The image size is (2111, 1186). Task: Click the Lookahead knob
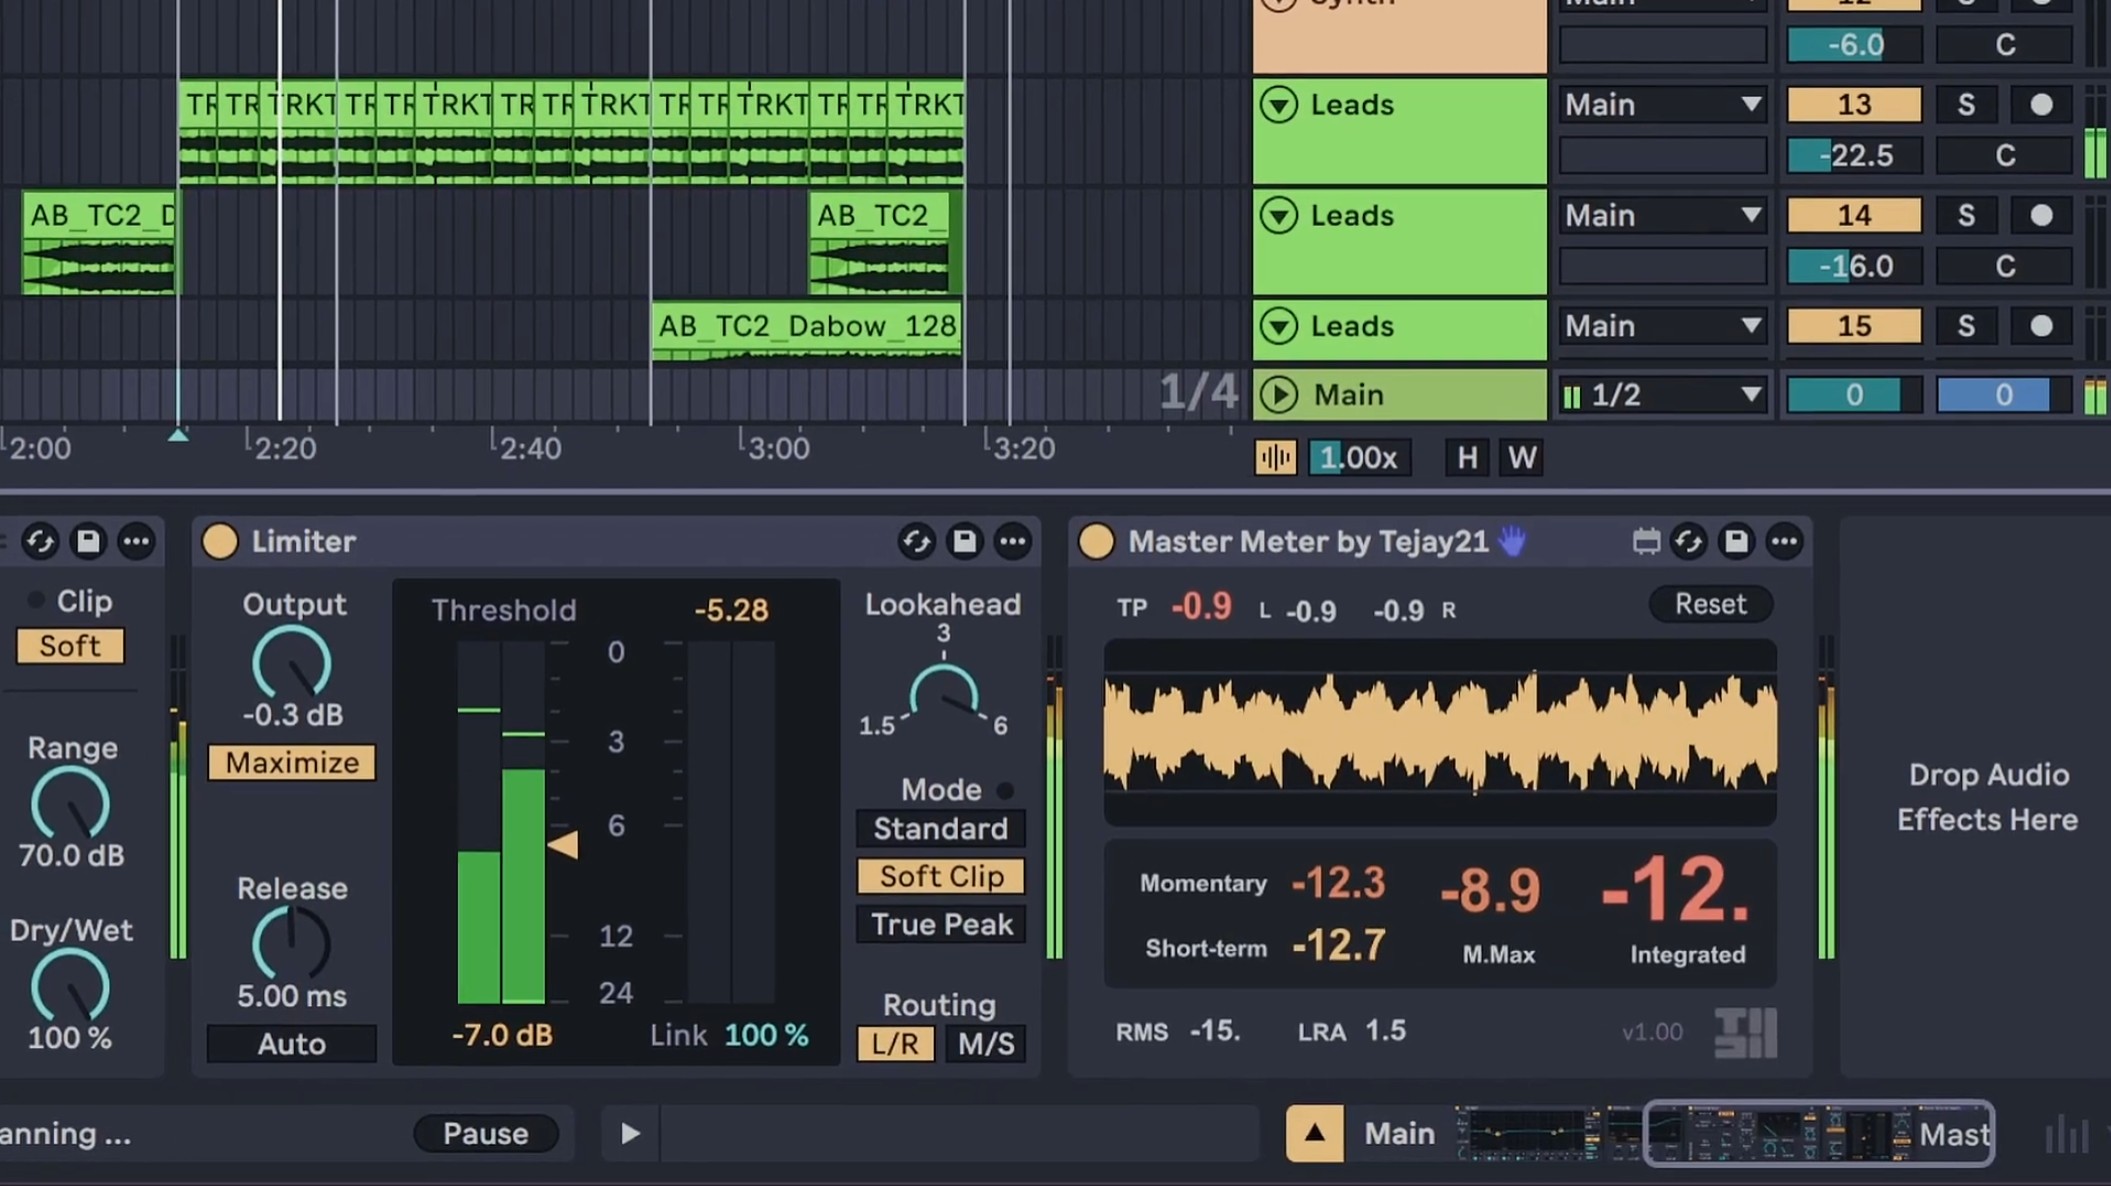pos(943,691)
